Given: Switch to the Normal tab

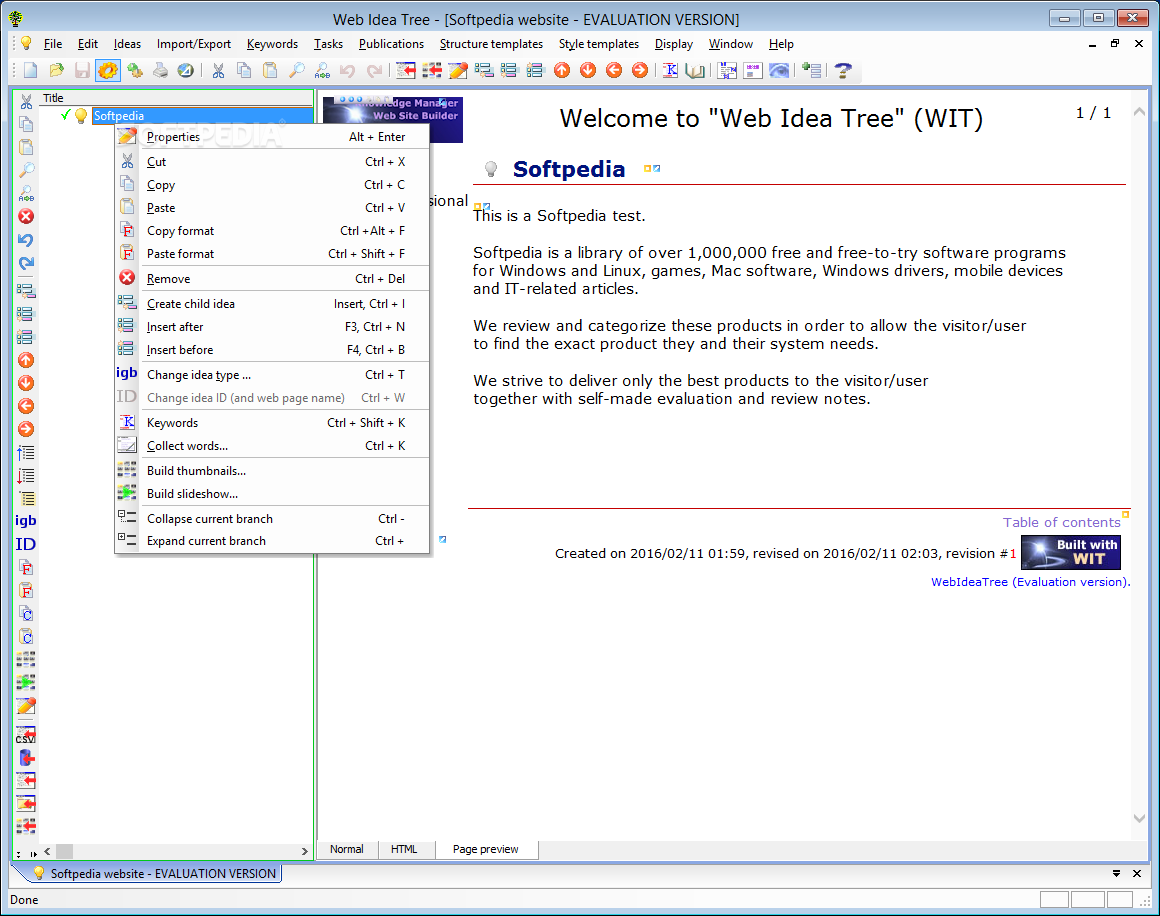Looking at the screenshot, I should (x=347, y=849).
